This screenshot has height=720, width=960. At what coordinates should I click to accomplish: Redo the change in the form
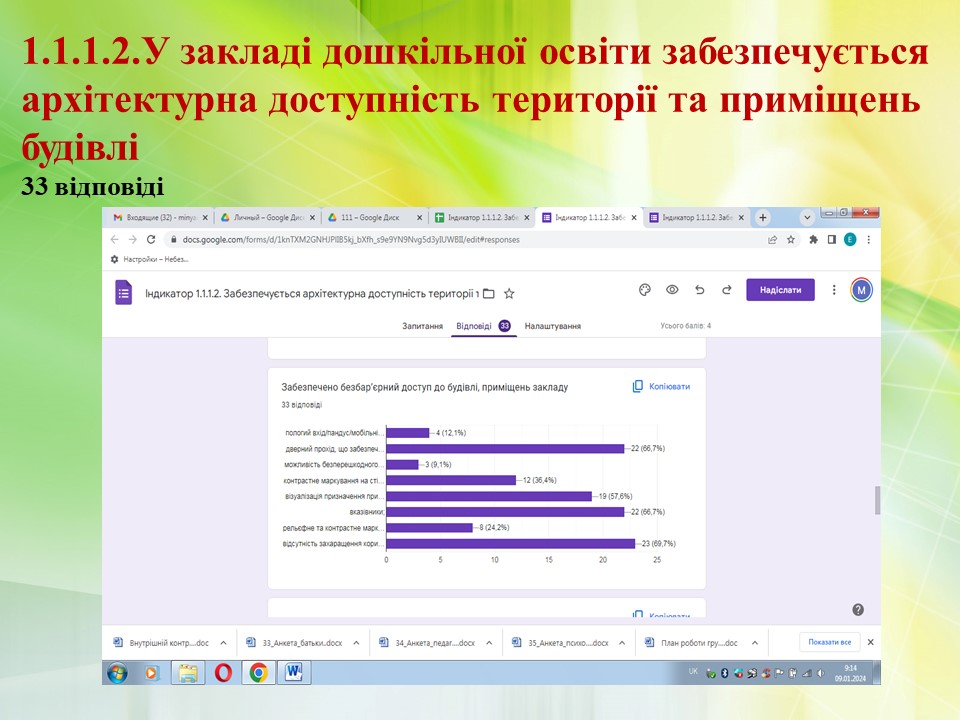point(727,290)
